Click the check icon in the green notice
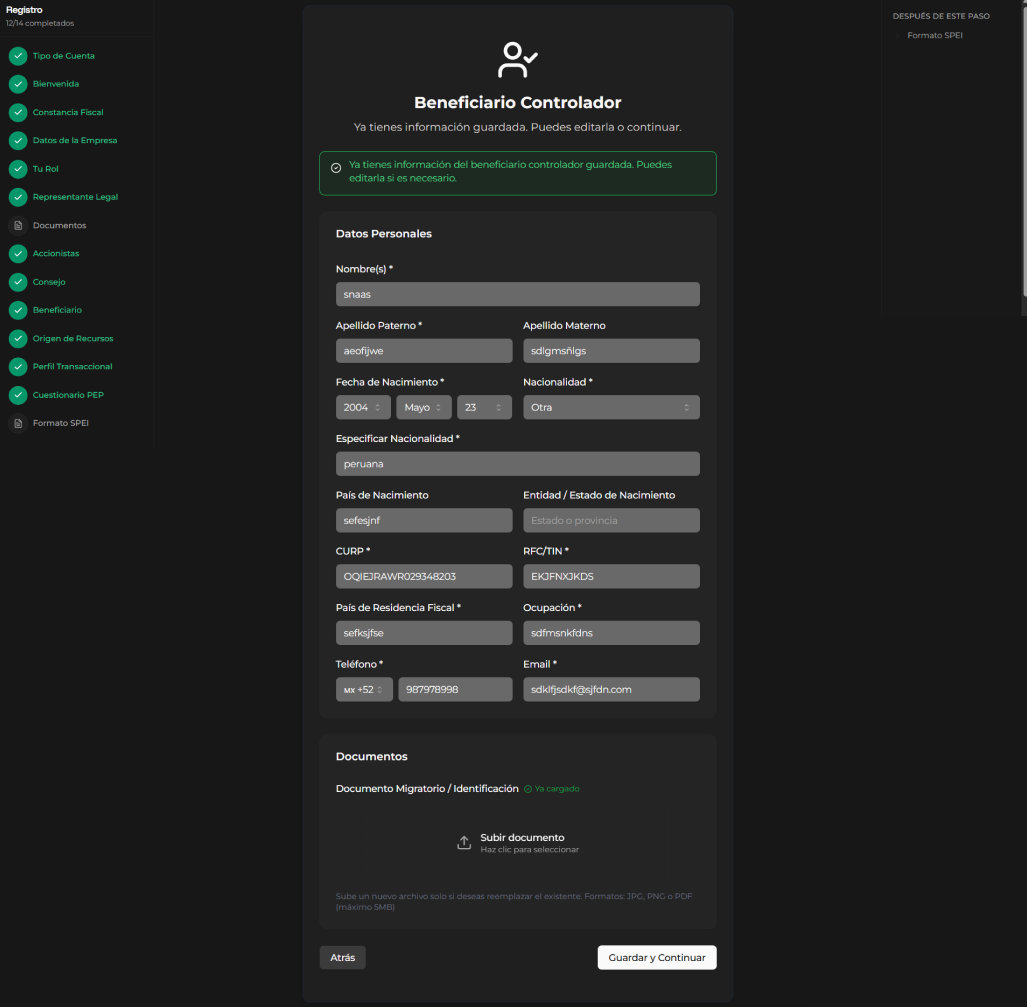The width and height of the screenshot is (1027, 1007). (336, 168)
